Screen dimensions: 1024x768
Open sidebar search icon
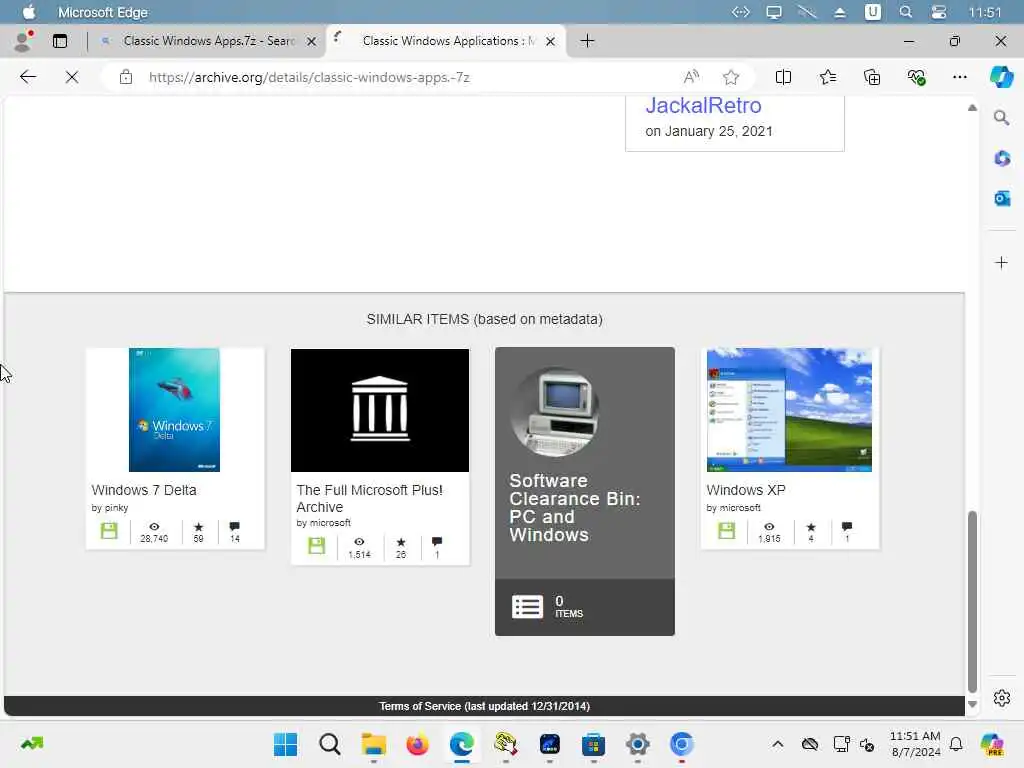[1001, 118]
